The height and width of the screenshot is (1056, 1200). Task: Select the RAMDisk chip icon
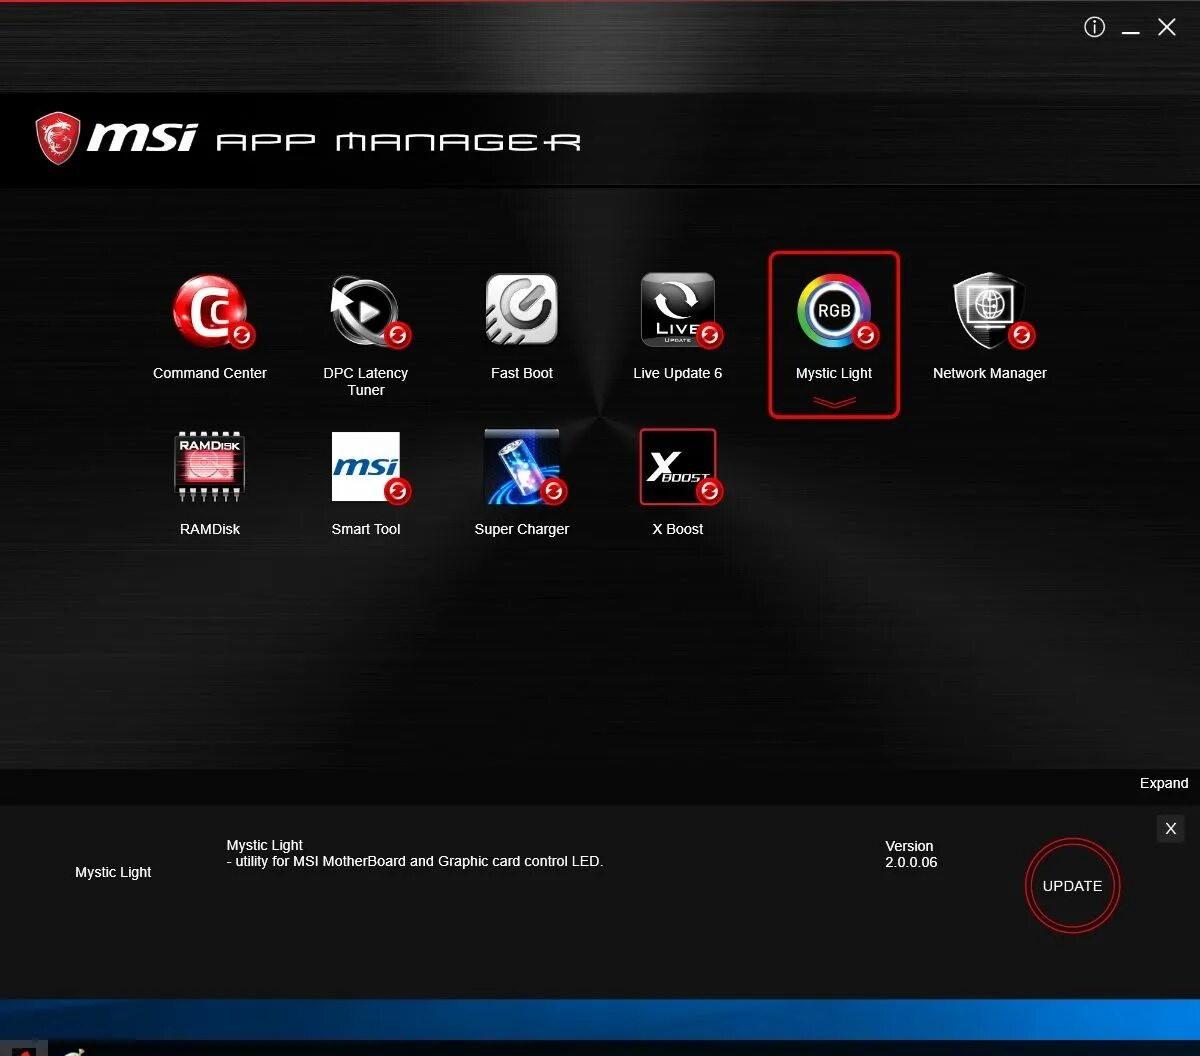[x=210, y=466]
